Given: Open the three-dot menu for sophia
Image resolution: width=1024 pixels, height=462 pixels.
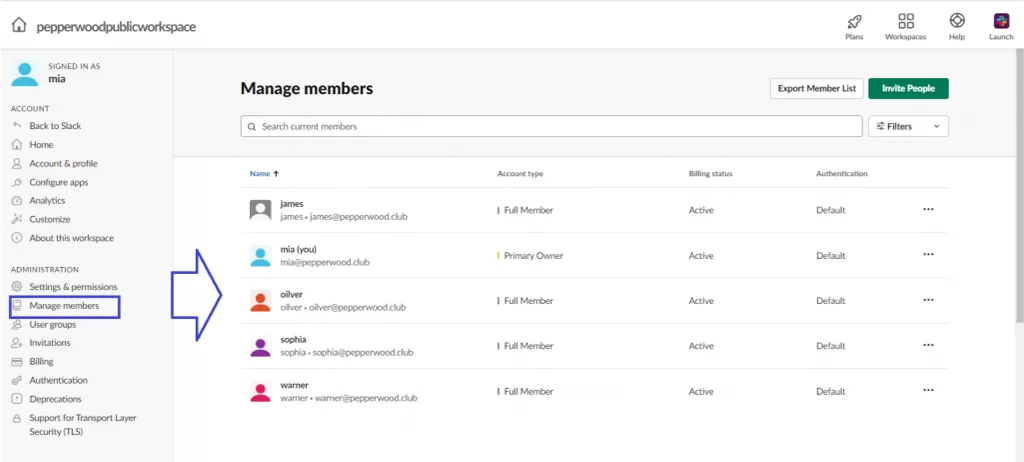Looking at the screenshot, I should click(928, 344).
